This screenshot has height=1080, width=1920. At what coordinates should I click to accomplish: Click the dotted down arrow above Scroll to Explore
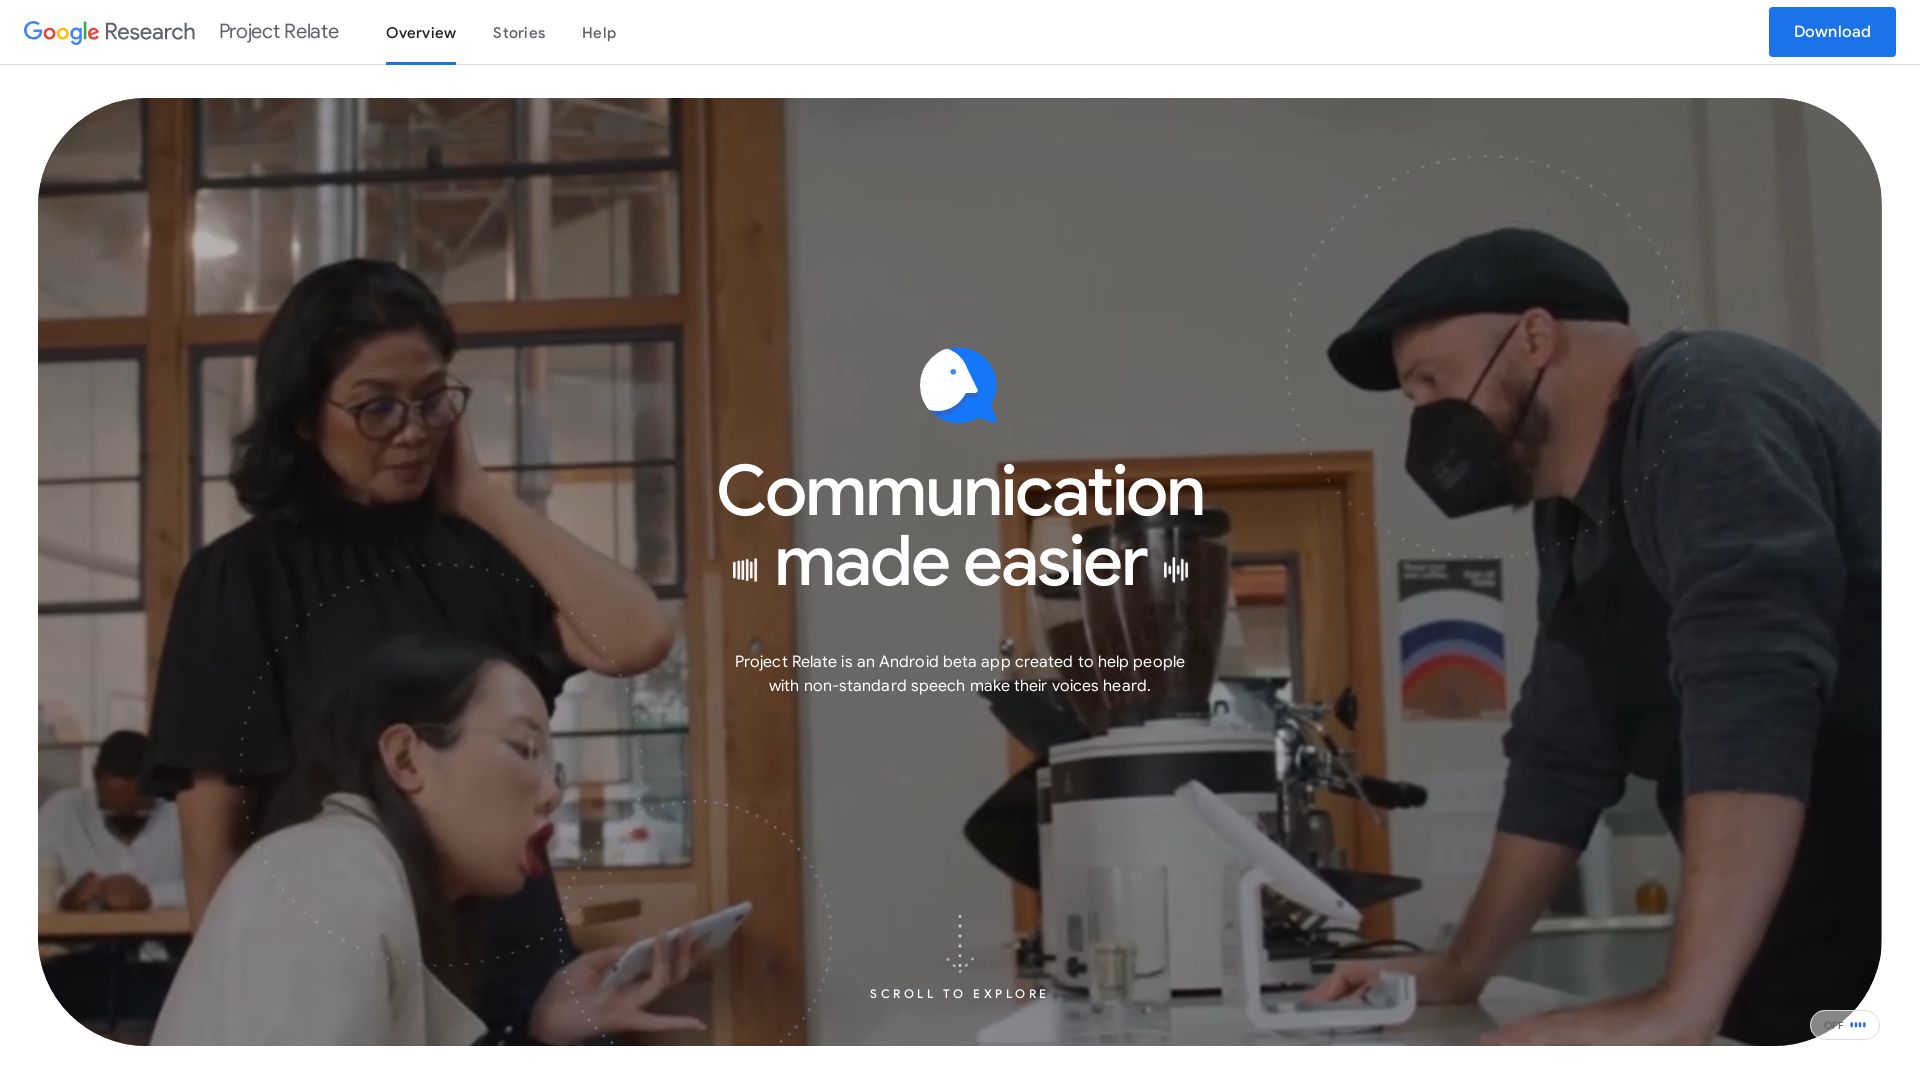(x=959, y=944)
